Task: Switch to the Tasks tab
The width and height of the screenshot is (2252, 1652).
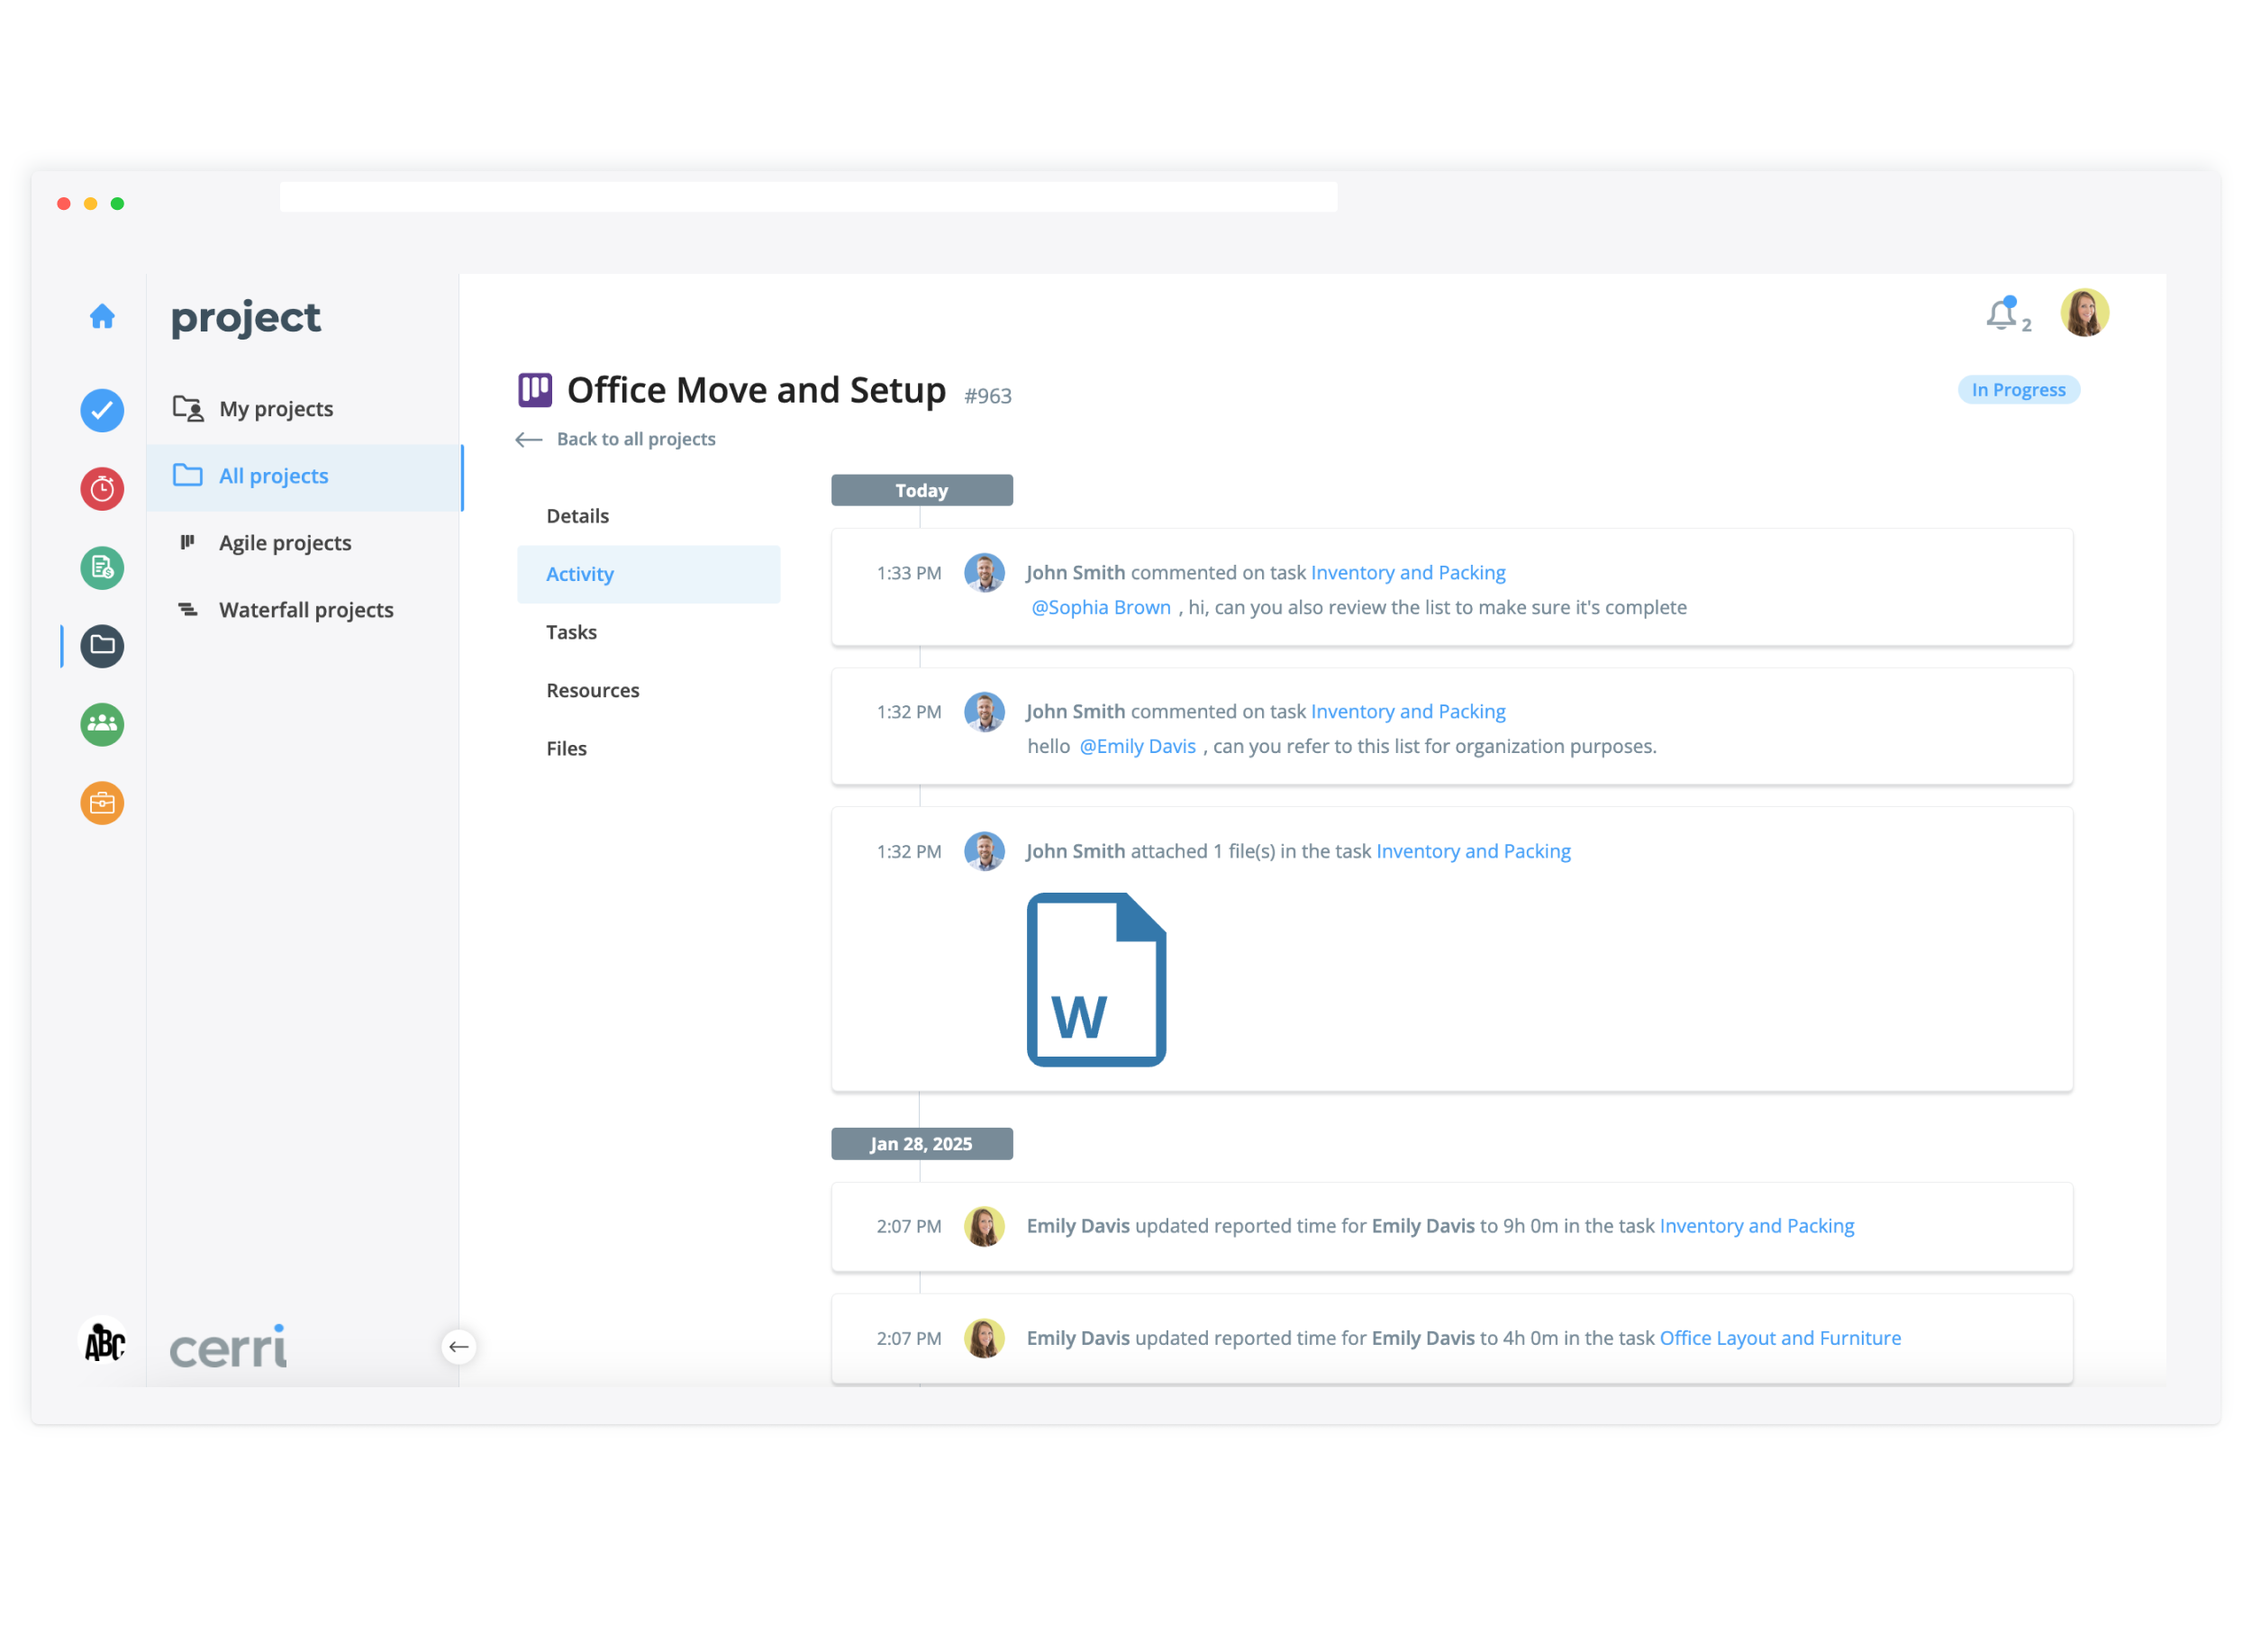Action: [x=571, y=632]
